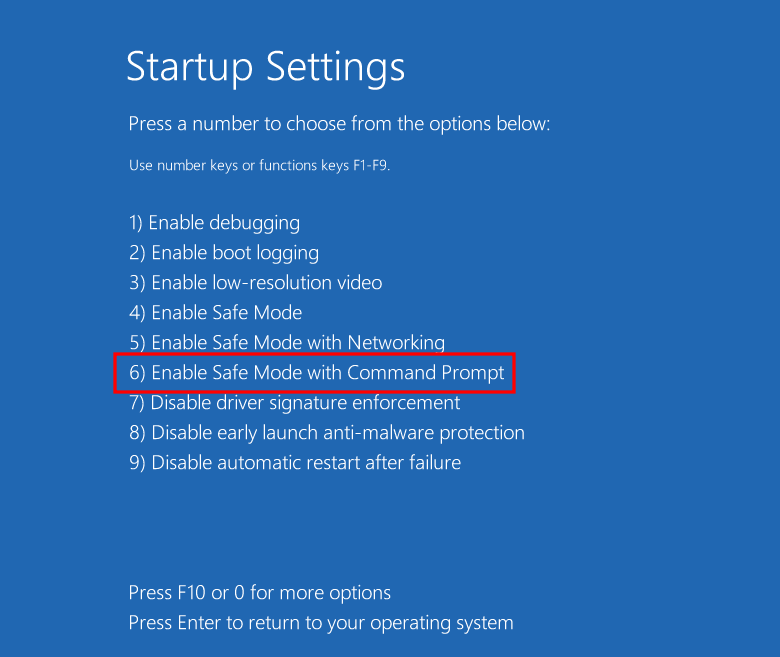Select Enable low-resolution video
The height and width of the screenshot is (657, 780).
pos(255,283)
